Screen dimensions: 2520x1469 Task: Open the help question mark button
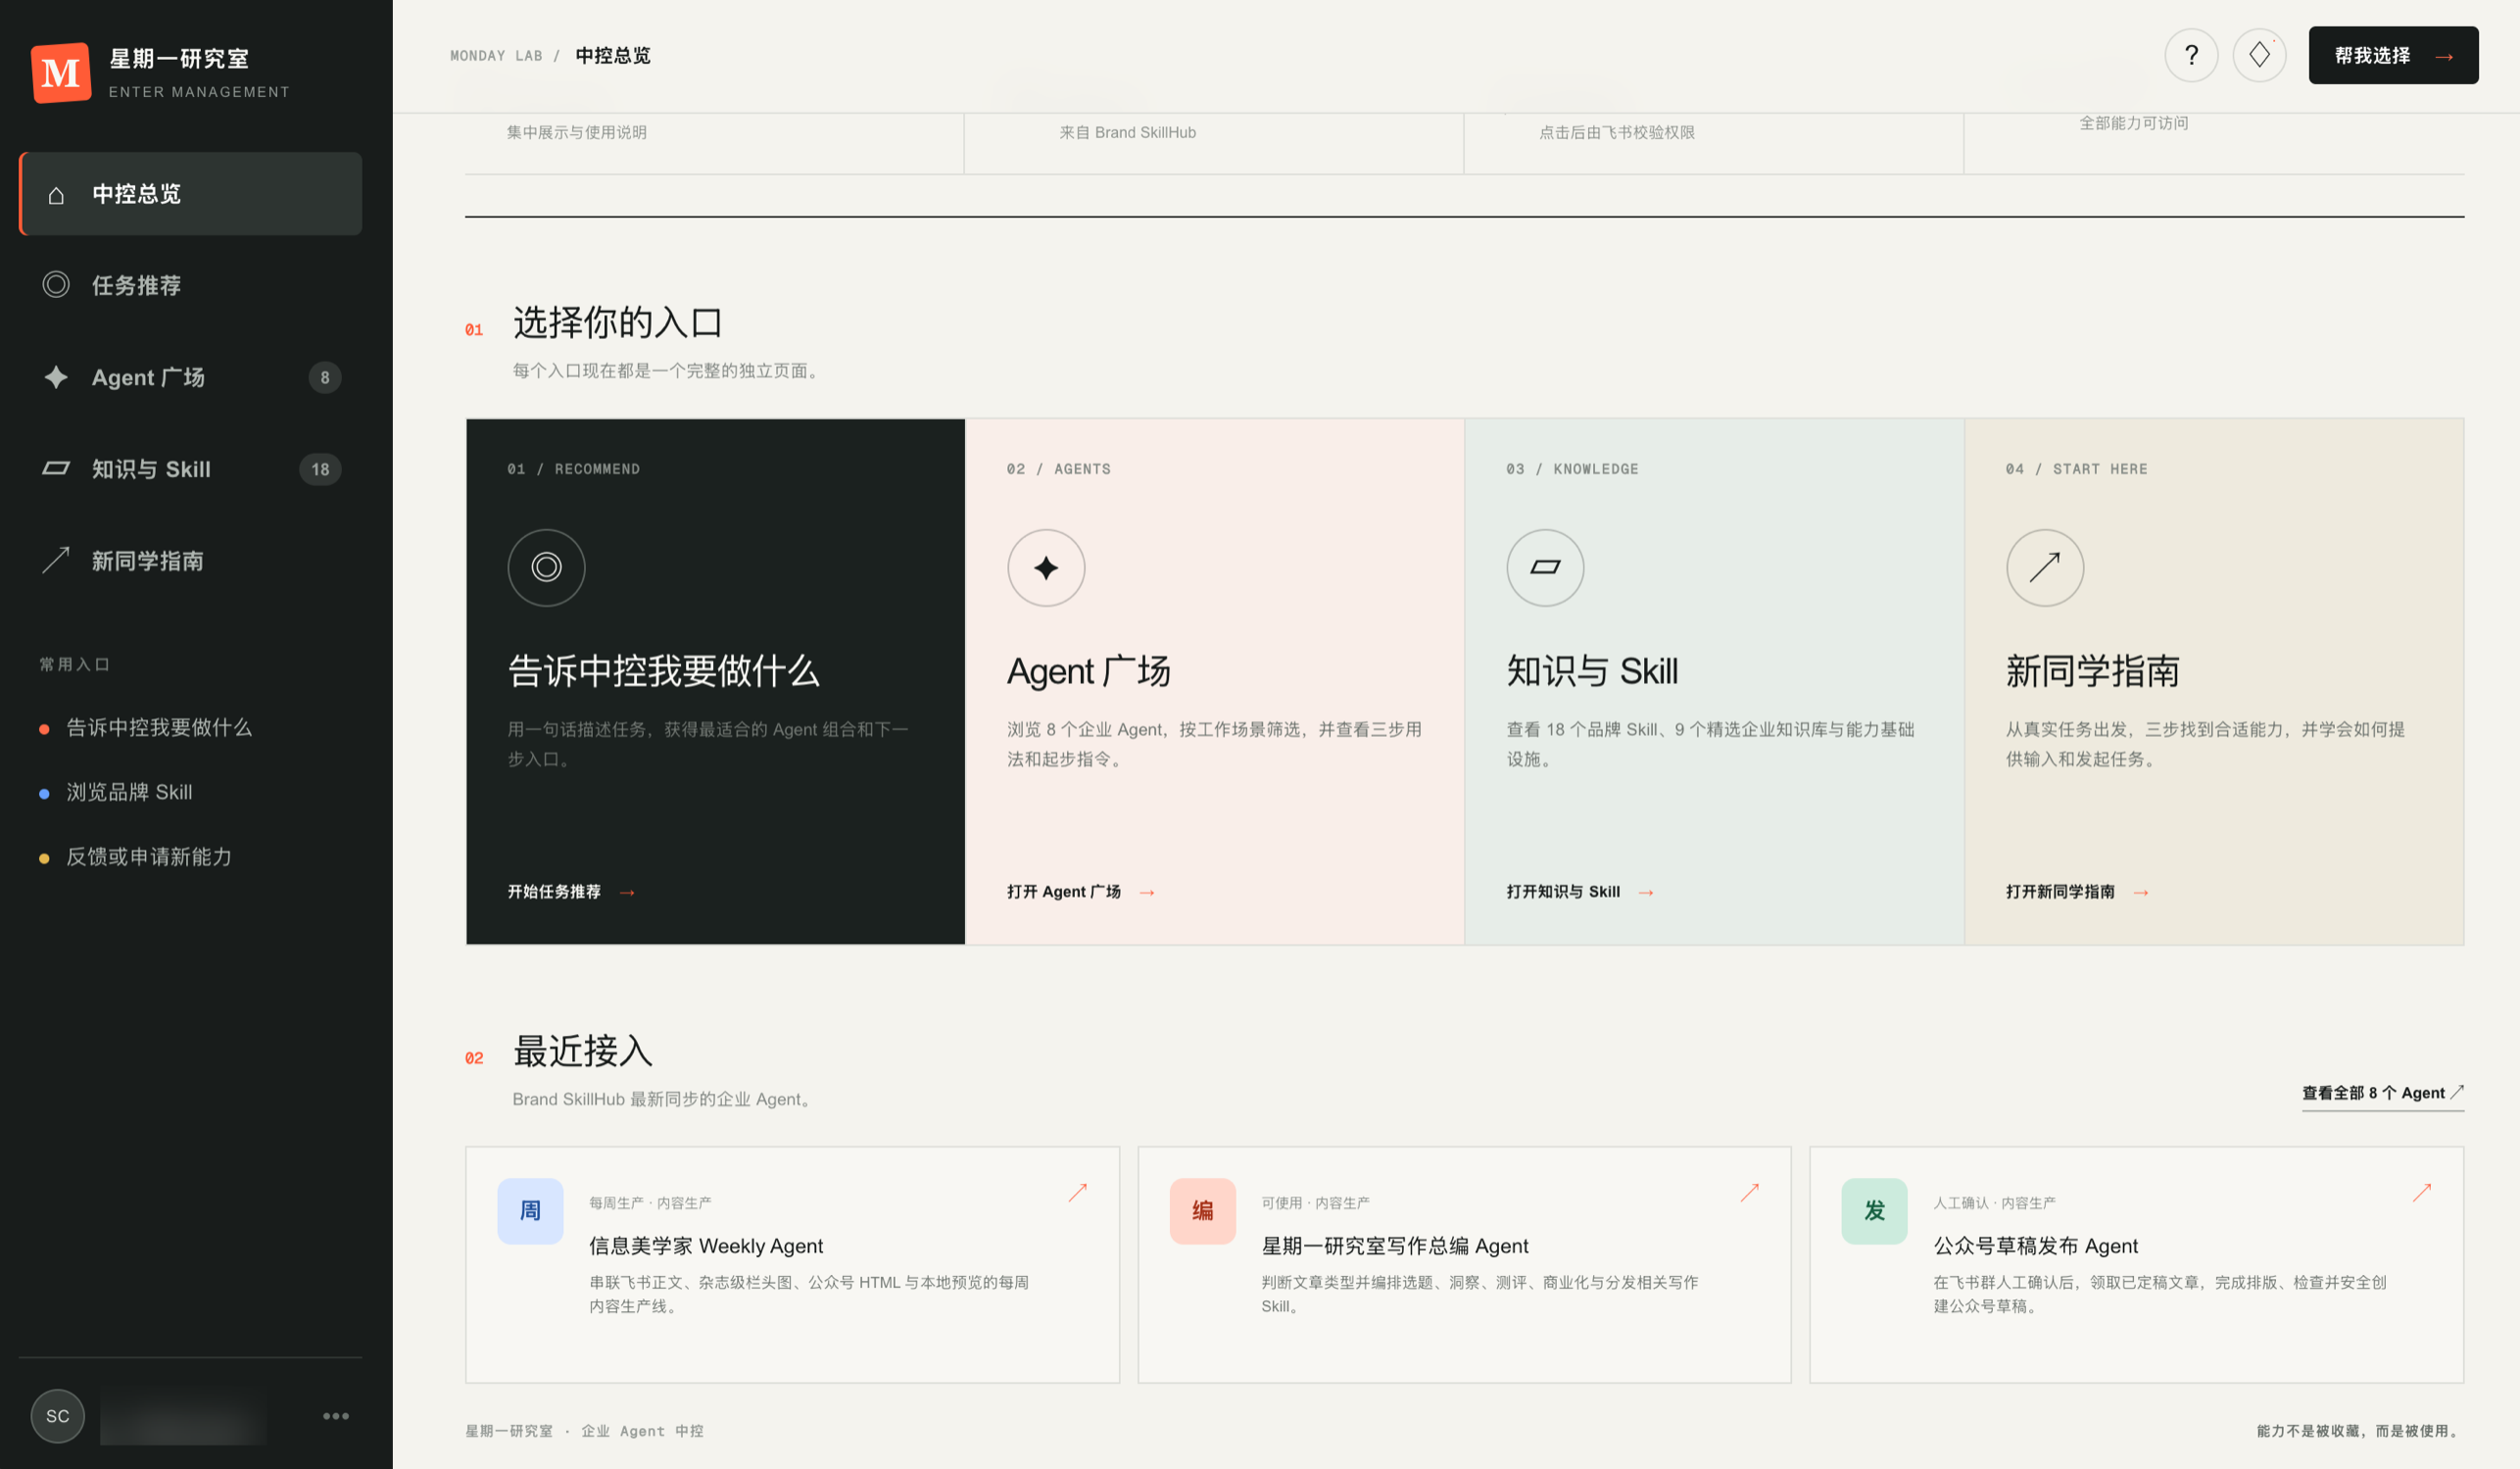point(2191,55)
